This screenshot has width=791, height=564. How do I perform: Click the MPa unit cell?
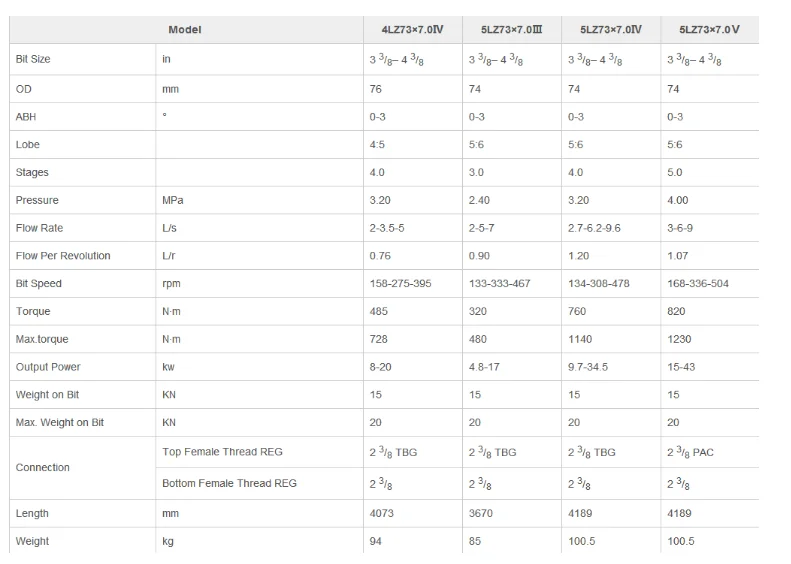point(172,200)
